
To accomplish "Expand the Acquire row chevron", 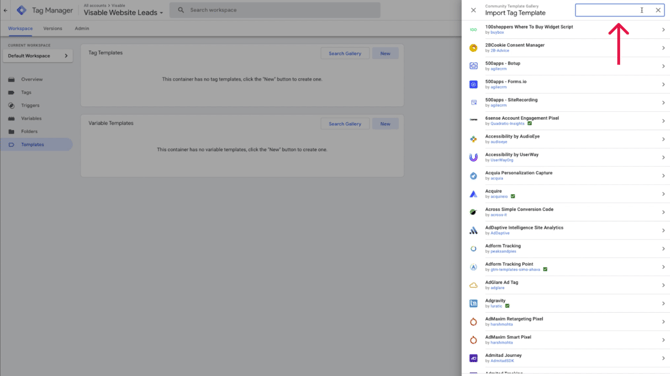I will pyautogui.click(x=663, y=194).
